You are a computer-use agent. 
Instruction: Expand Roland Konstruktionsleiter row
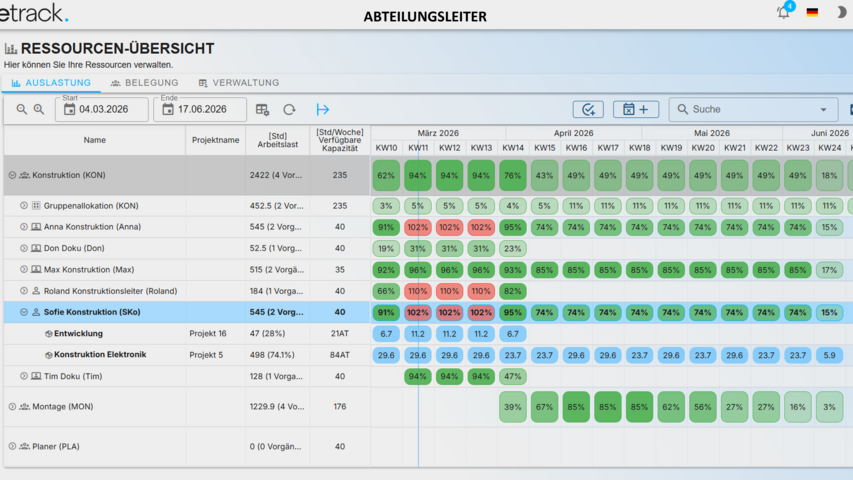23,291
